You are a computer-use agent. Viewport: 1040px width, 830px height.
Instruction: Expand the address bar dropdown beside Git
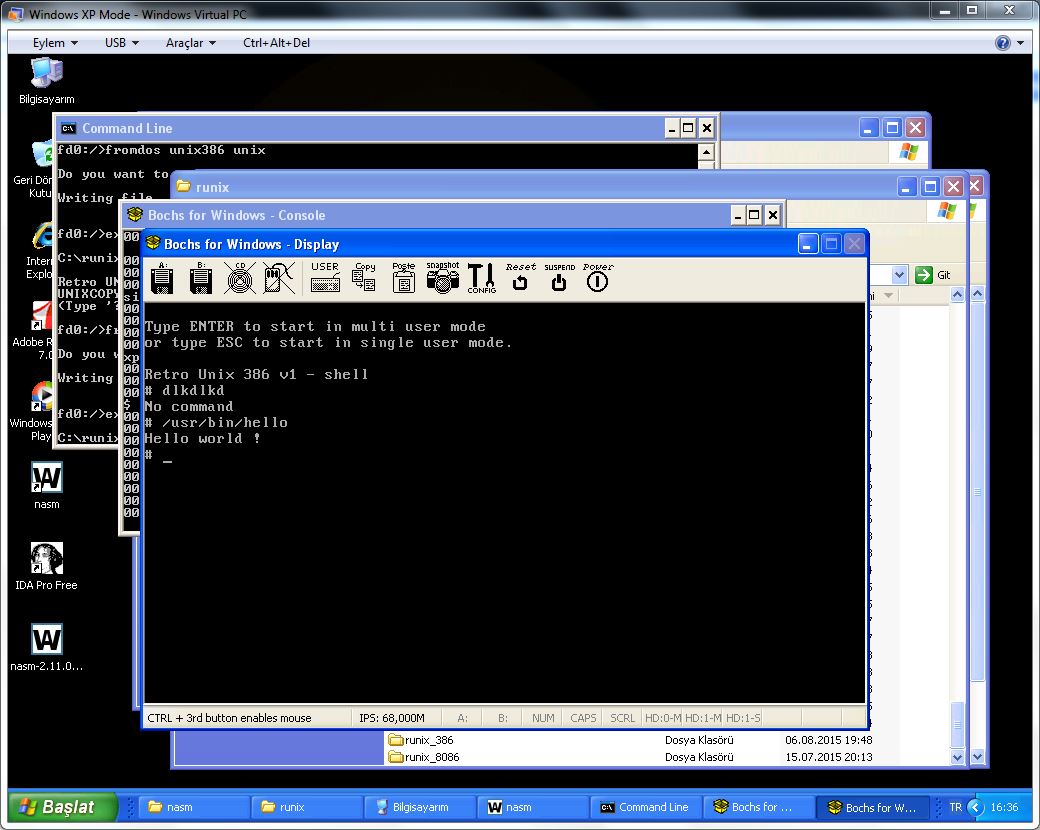899,275
